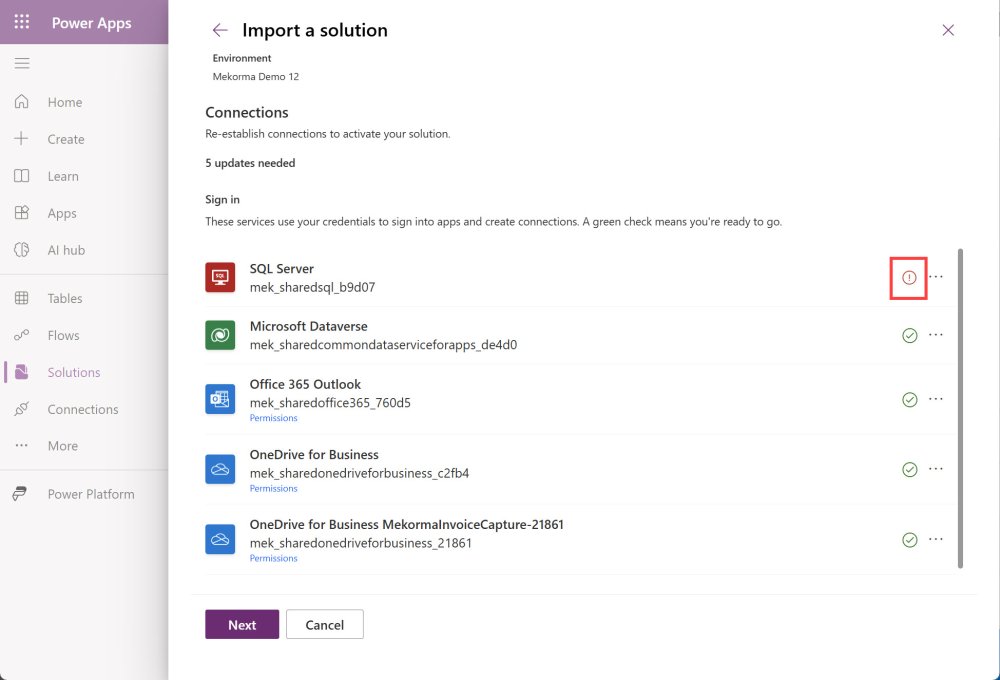Click the Flows icon in sidebar
Viewport: 1000px width, 680px height.
(x=22, y=335)
